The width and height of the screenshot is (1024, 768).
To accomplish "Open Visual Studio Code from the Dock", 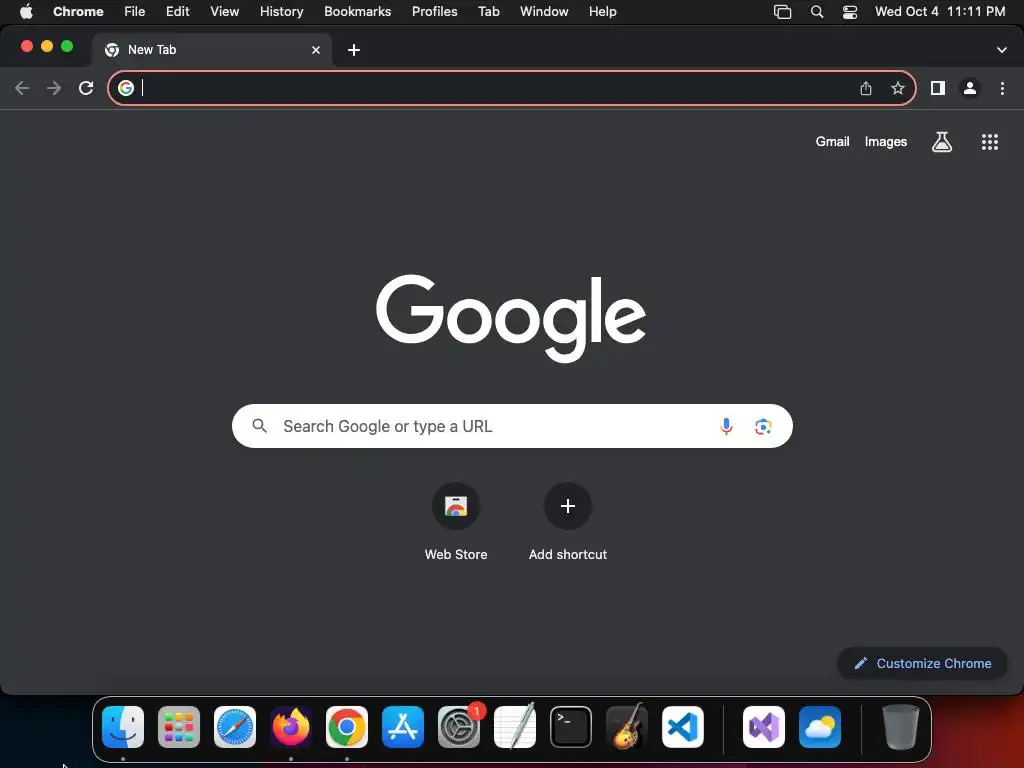I will pyautogui.click(x=682, y=727).
